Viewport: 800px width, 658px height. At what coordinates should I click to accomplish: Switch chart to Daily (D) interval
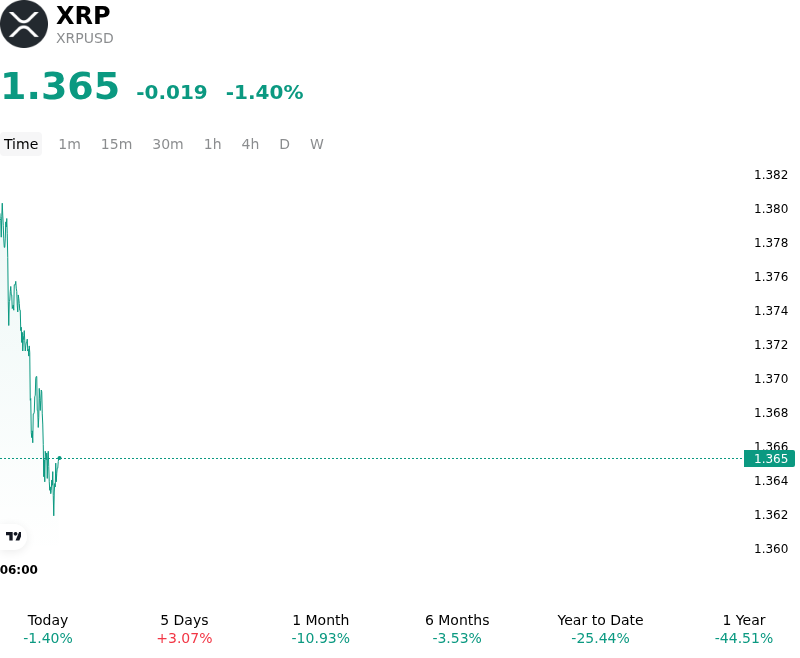coord(284,144)
